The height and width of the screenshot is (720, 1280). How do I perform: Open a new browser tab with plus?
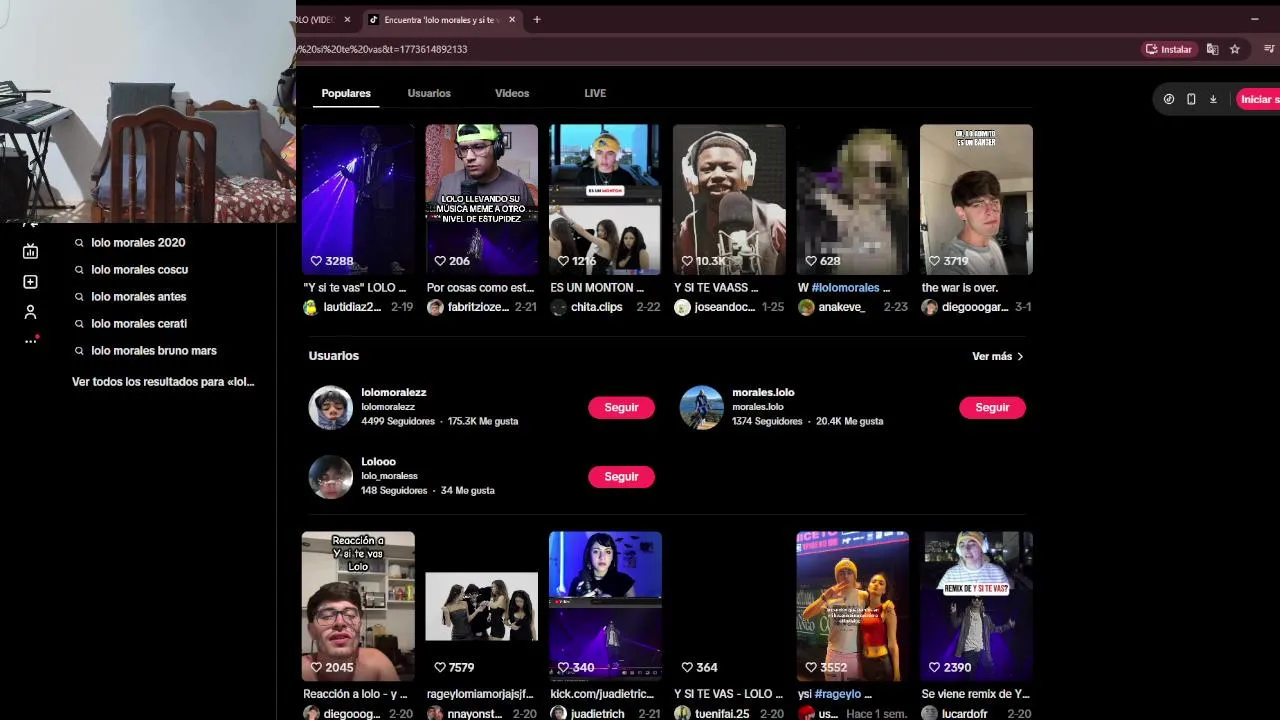537,19
